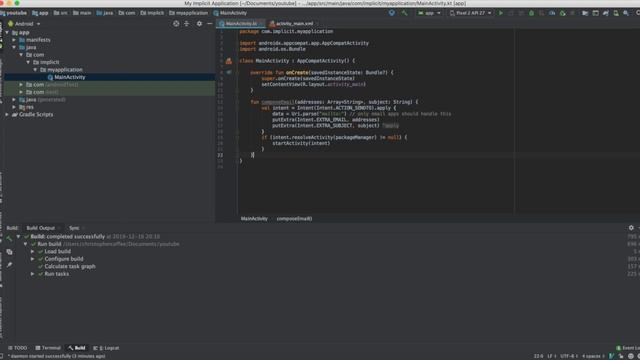Viewport: 640px width, 360px height.
Task: Click the Project Structure icon in toolbar
Action: pos(585,13)
